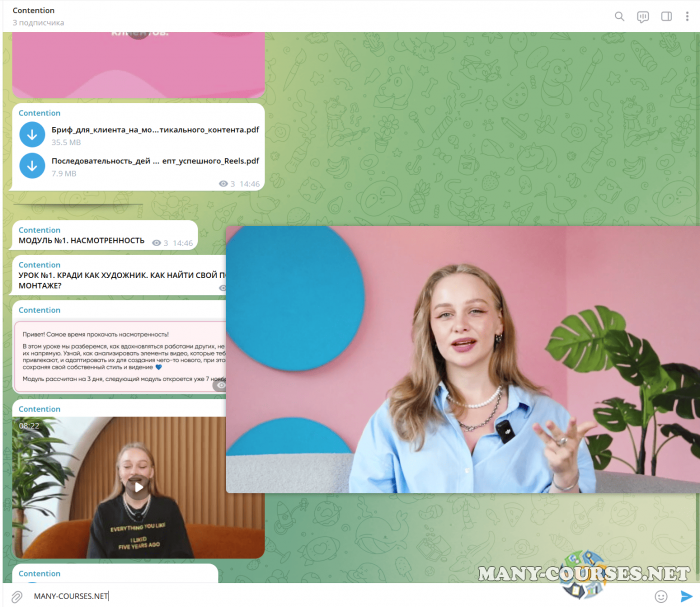Open channel info via the Contention header title
The width and height of the screenshot is (700, 607).
[34, 10]
